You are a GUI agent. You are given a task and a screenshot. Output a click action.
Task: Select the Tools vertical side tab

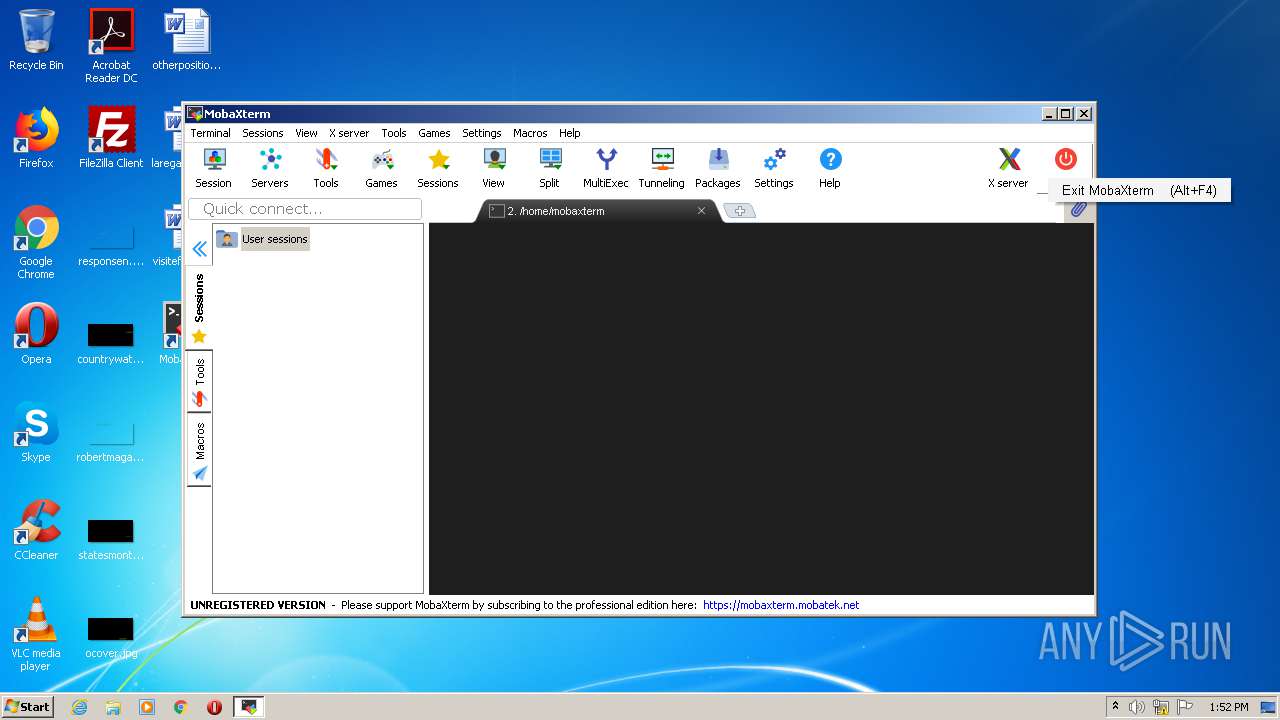pyautogui.click(x=200, y=383)
